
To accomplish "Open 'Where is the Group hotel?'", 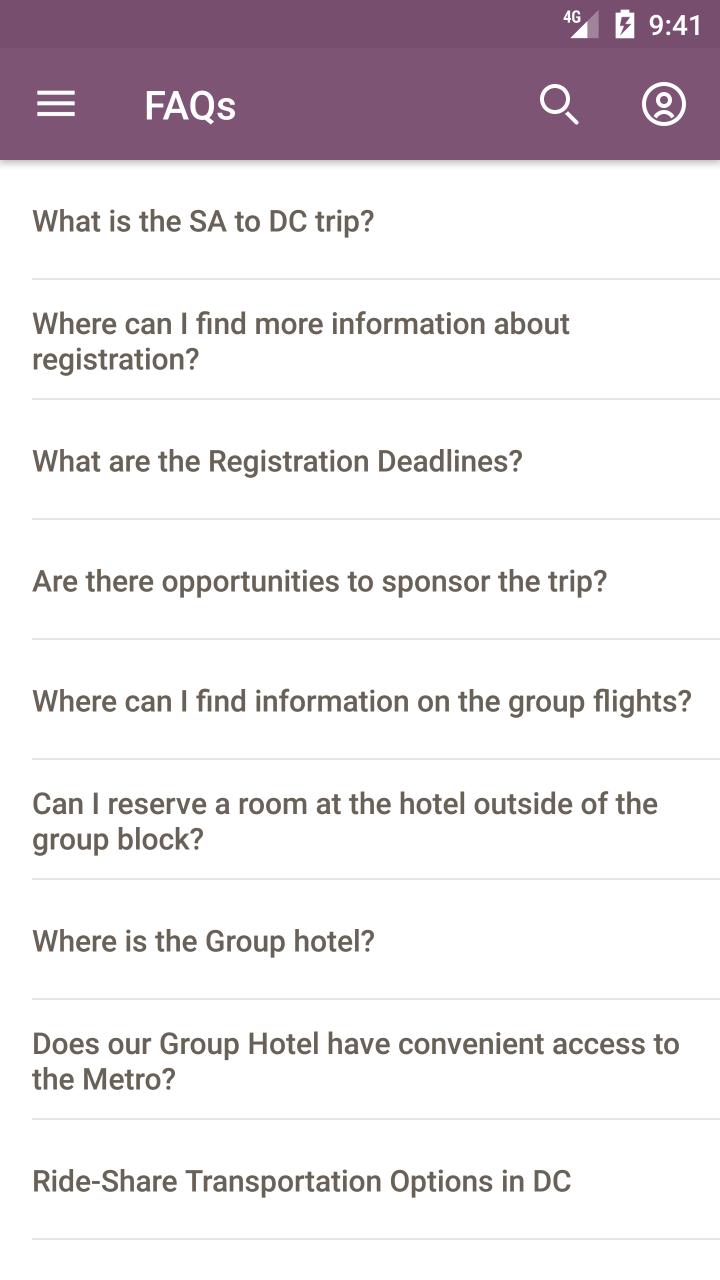I will (360, 940).
